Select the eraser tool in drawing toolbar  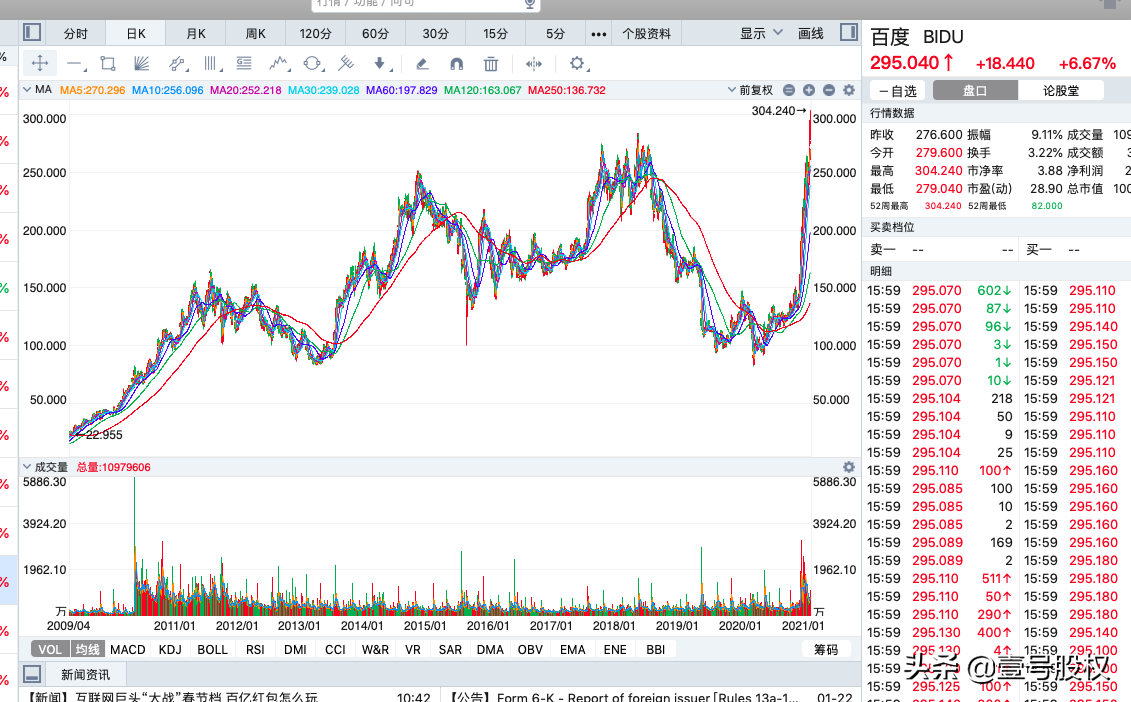(x=422, y=64)
